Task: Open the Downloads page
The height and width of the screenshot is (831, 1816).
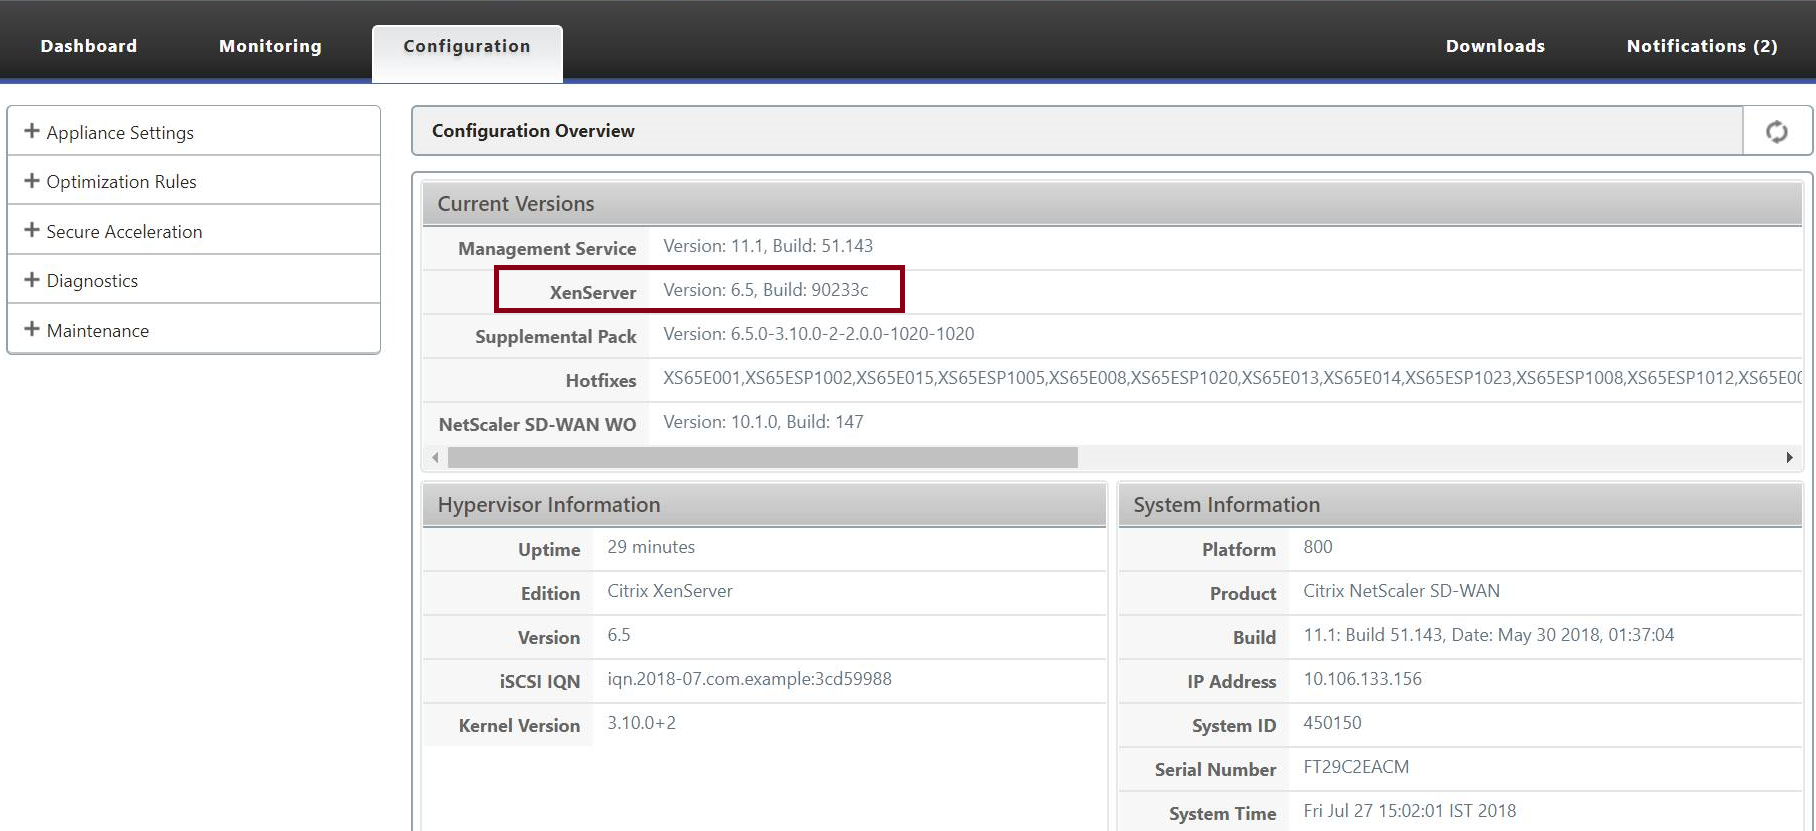Action: (1495, 46)
